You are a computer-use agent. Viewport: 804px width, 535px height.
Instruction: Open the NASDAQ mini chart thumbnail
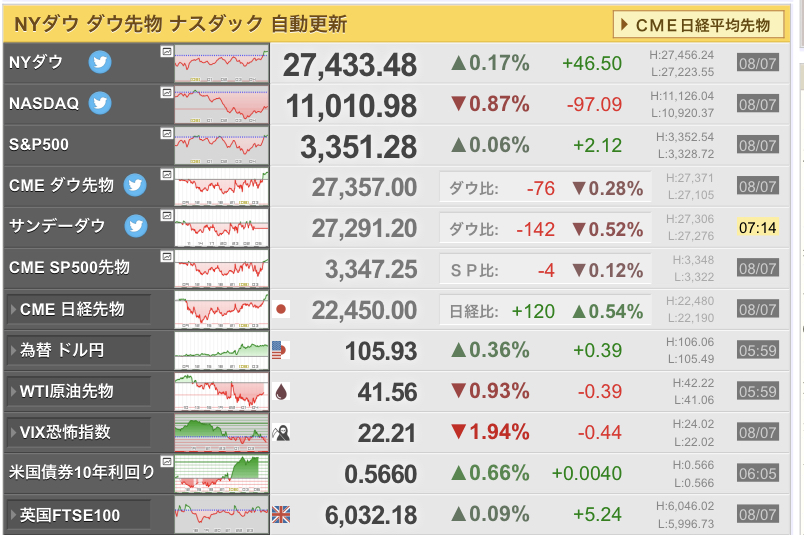tap(222, 105)
